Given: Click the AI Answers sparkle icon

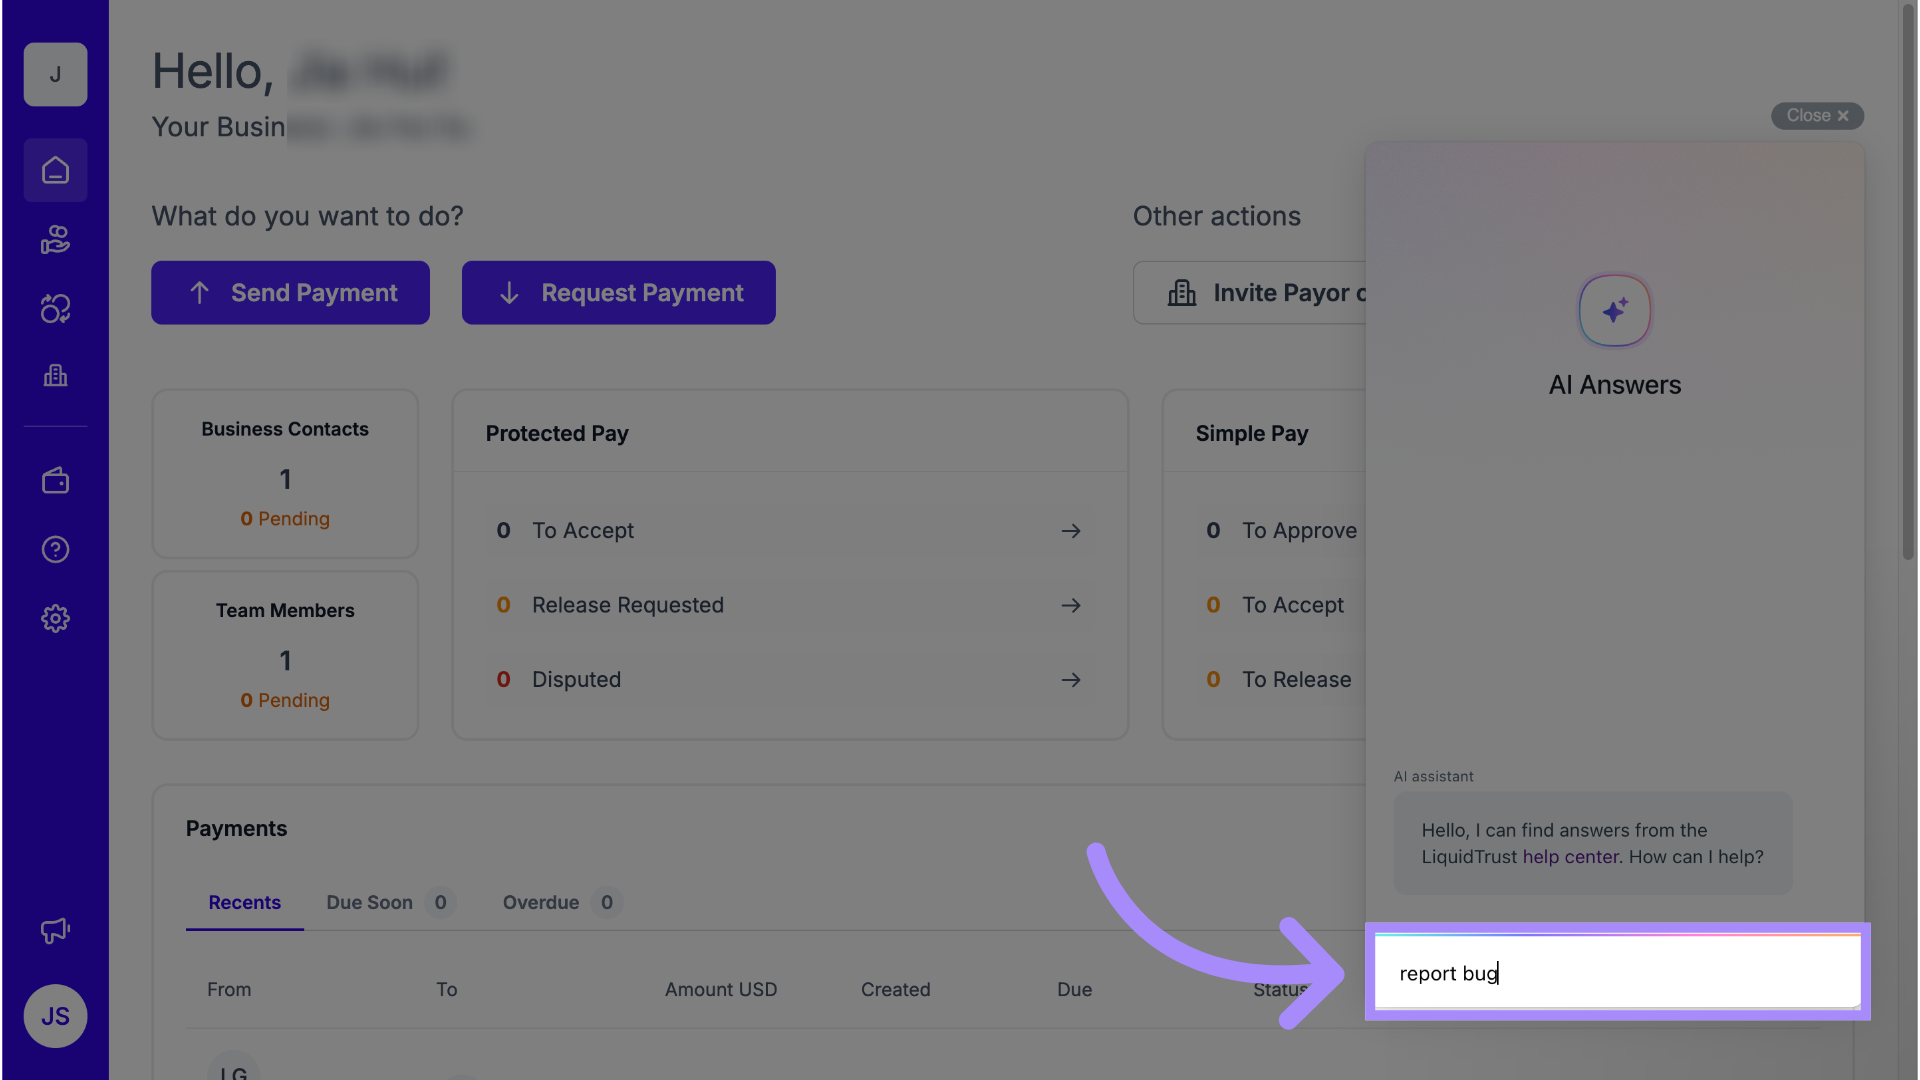Looking at the screenshot, I should tap(1614, 311).
